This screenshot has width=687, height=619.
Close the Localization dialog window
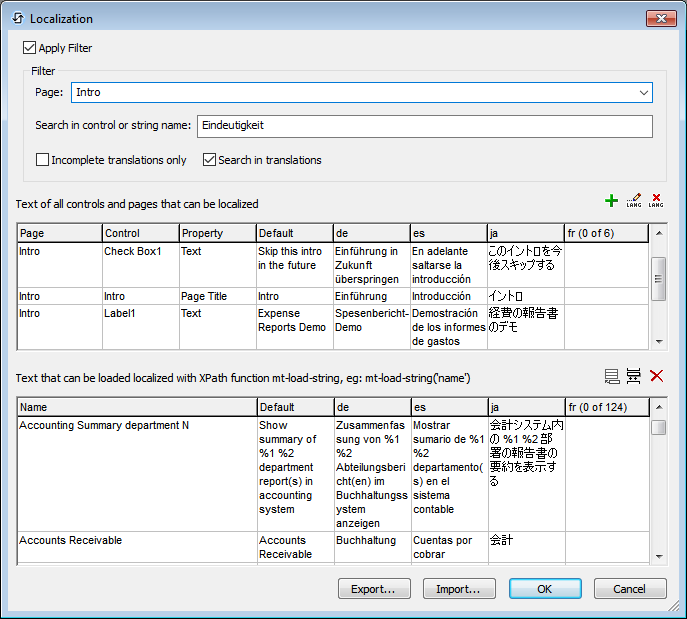(660, 18)
